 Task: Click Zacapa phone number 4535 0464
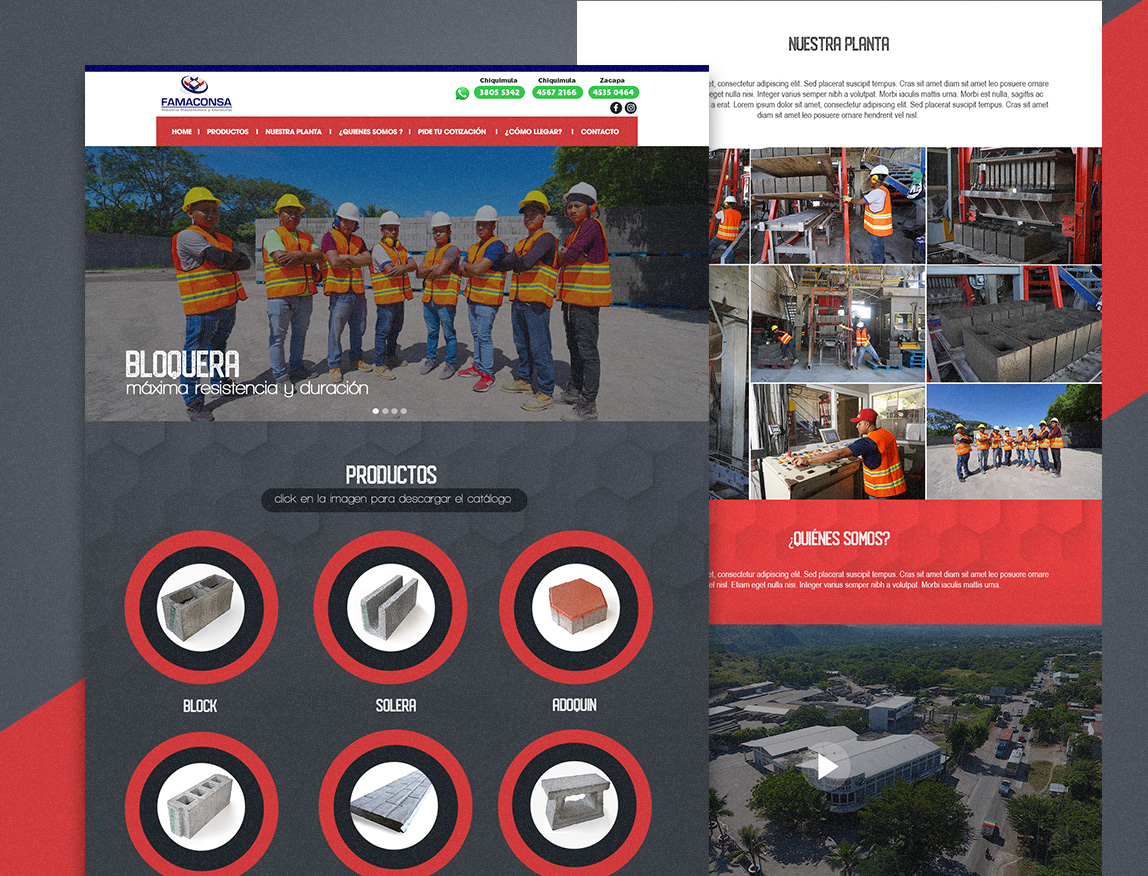(613, 92)
